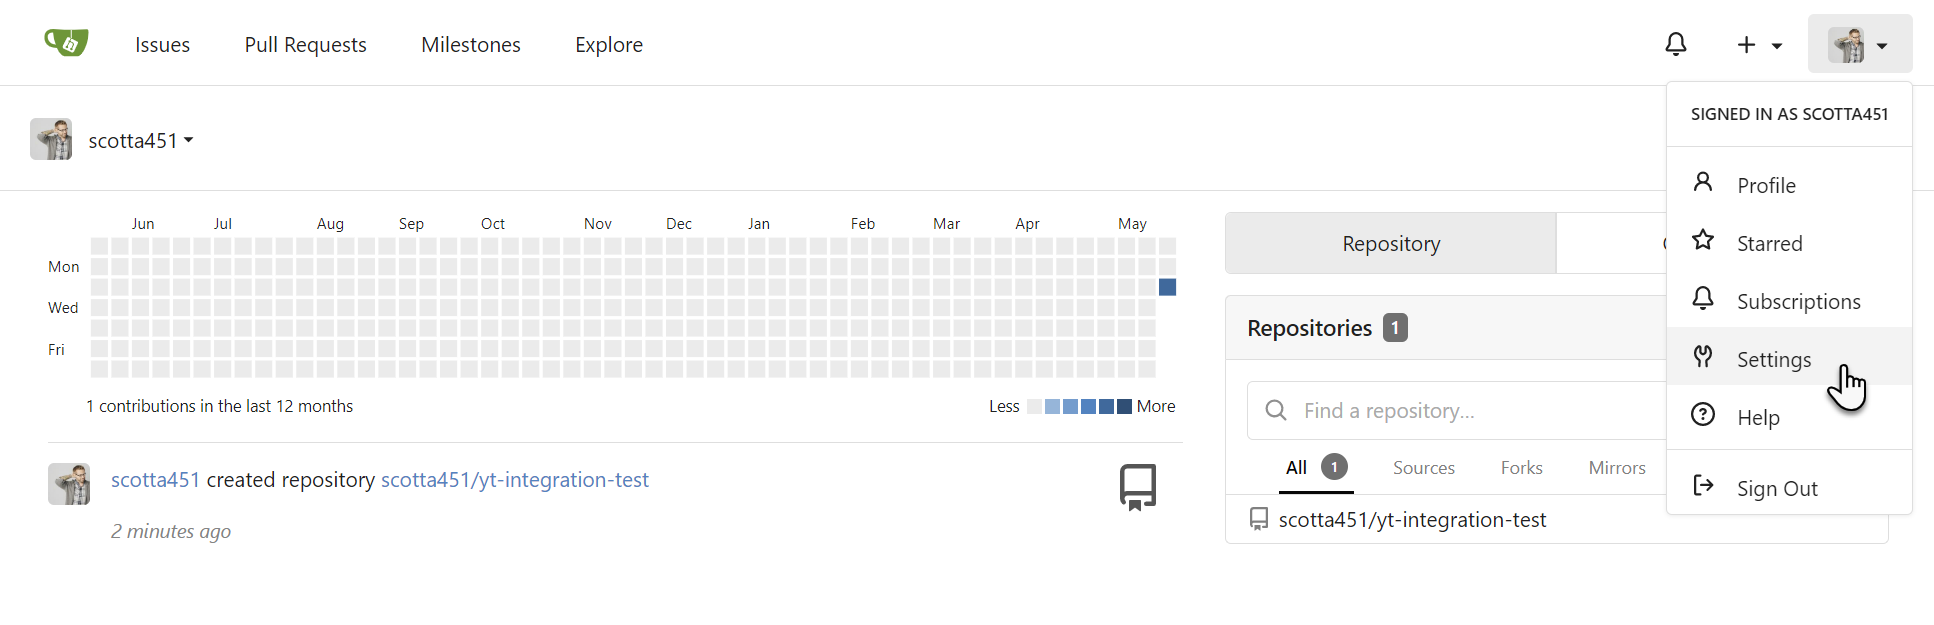Click the Starred star icon
The width and height of the screenshot is (1934, 625).
1703,241
